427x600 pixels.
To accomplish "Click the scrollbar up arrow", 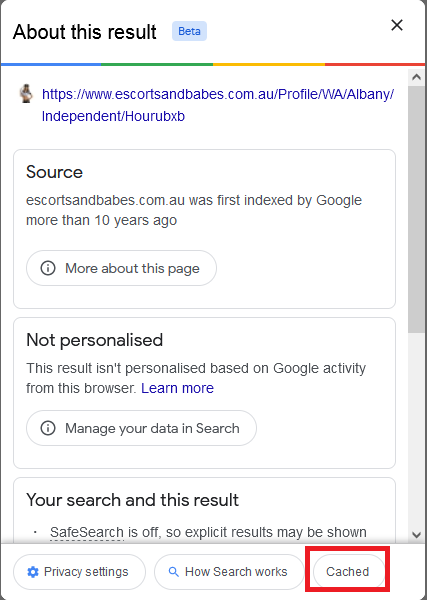I will 416,77.
